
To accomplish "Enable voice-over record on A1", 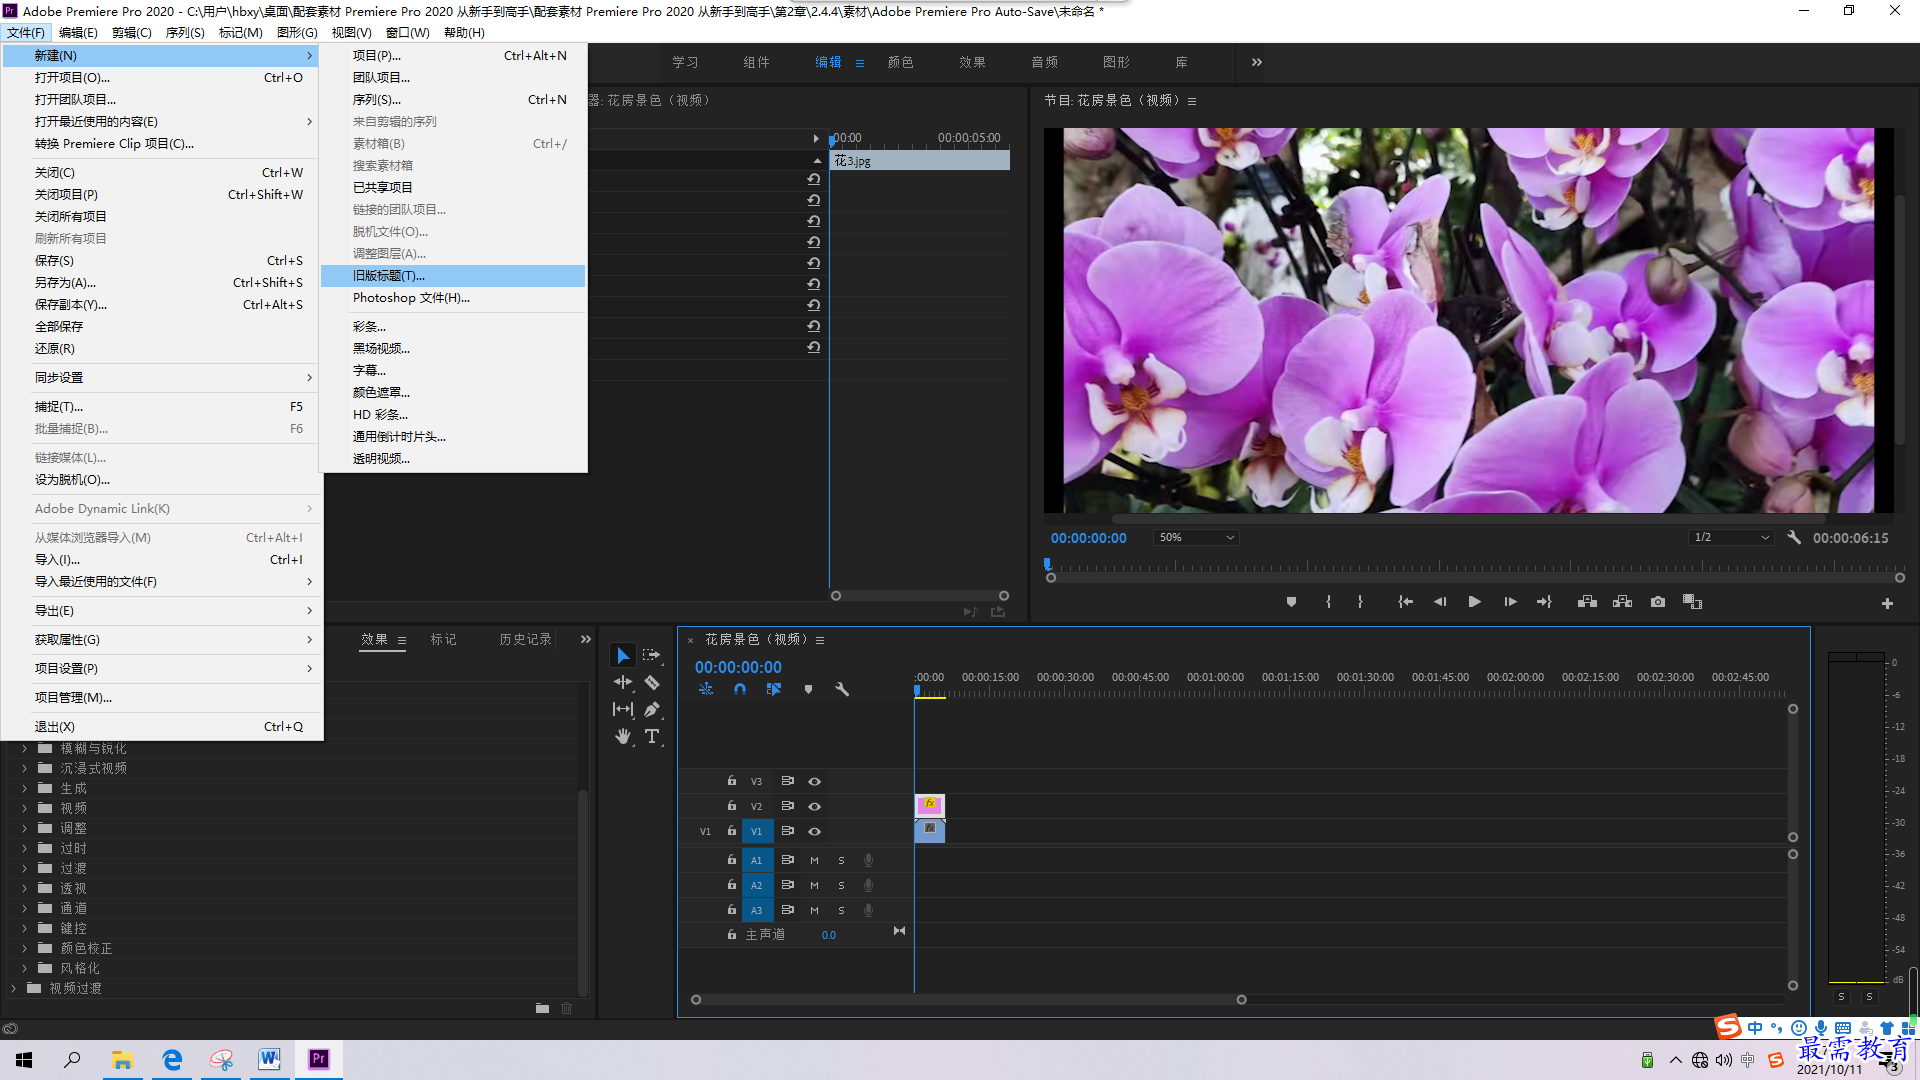I will tap(868, 860).
